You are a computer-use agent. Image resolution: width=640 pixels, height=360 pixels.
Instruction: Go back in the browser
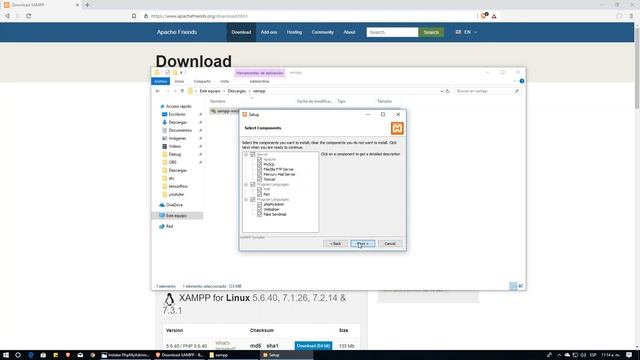coord(7,16)
